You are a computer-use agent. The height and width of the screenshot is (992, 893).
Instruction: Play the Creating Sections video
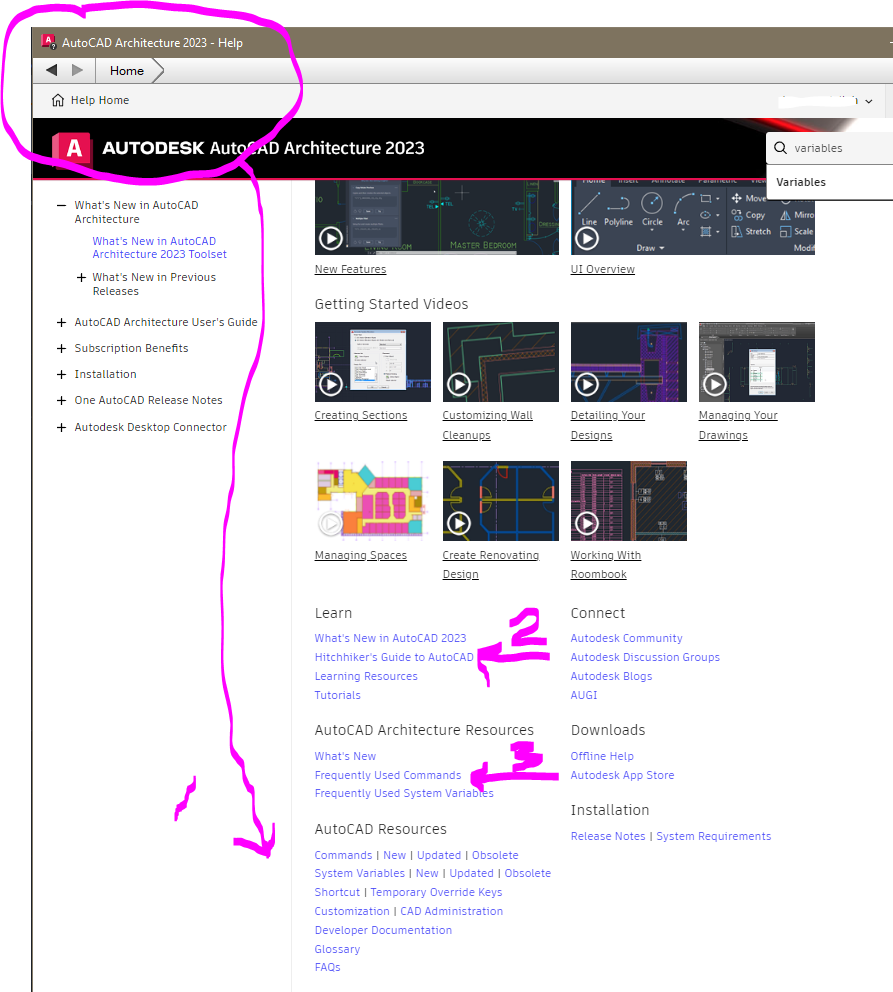pos(330,383)
